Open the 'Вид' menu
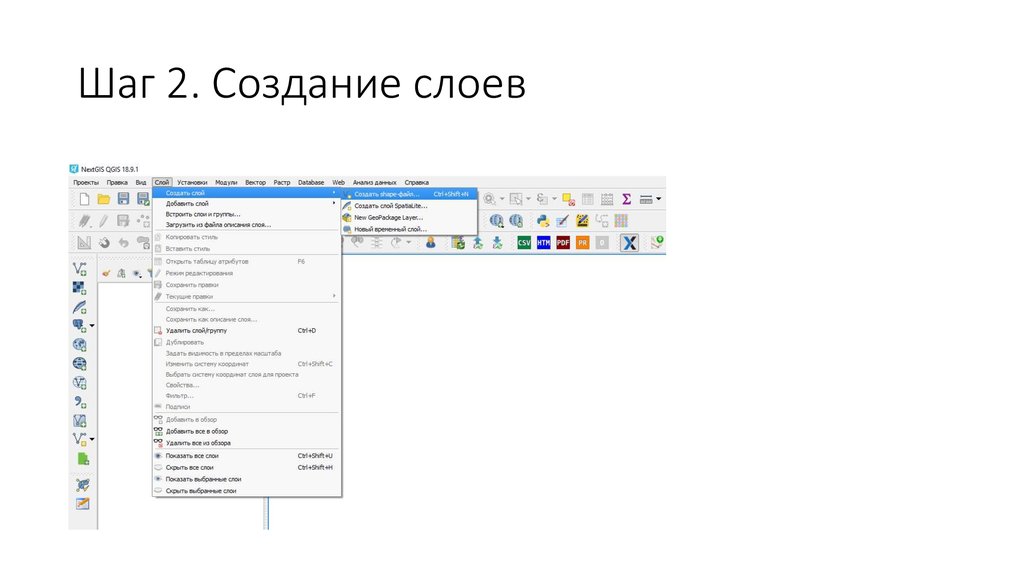1024x574 pixels. [141, 183]
